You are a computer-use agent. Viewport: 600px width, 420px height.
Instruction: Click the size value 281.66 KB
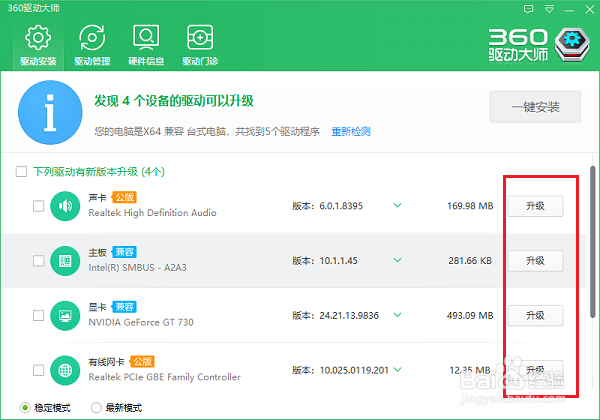coord(470,261)
